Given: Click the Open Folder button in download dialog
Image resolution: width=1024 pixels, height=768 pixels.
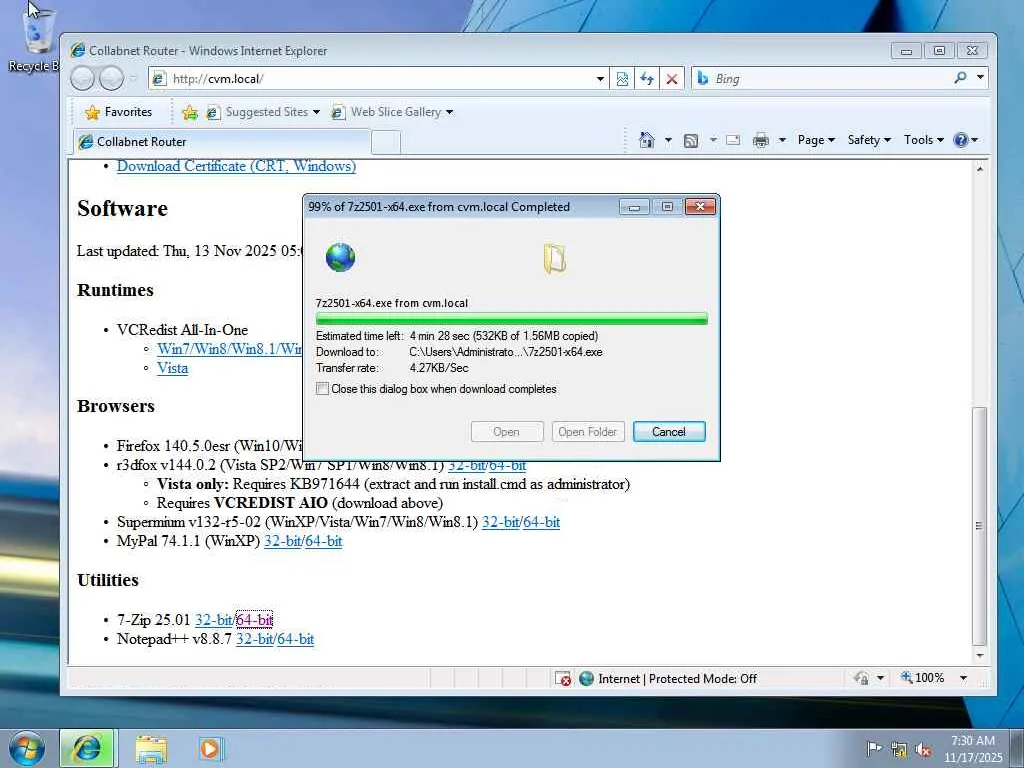Looking at the screenshot, I should (x=588, y=432).
